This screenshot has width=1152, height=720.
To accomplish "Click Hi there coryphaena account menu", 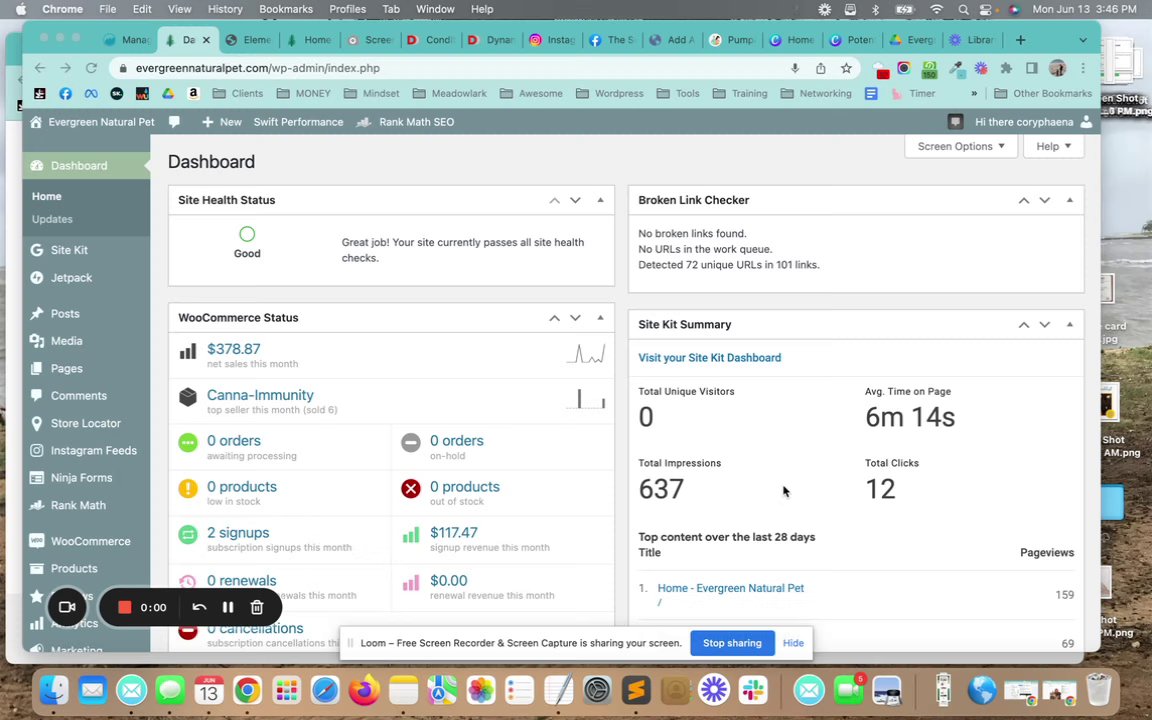I will [1034, 122].
